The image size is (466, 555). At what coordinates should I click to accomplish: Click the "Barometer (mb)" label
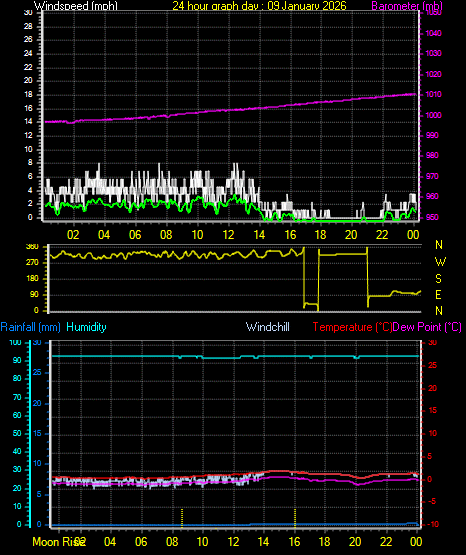click(407, 6)
